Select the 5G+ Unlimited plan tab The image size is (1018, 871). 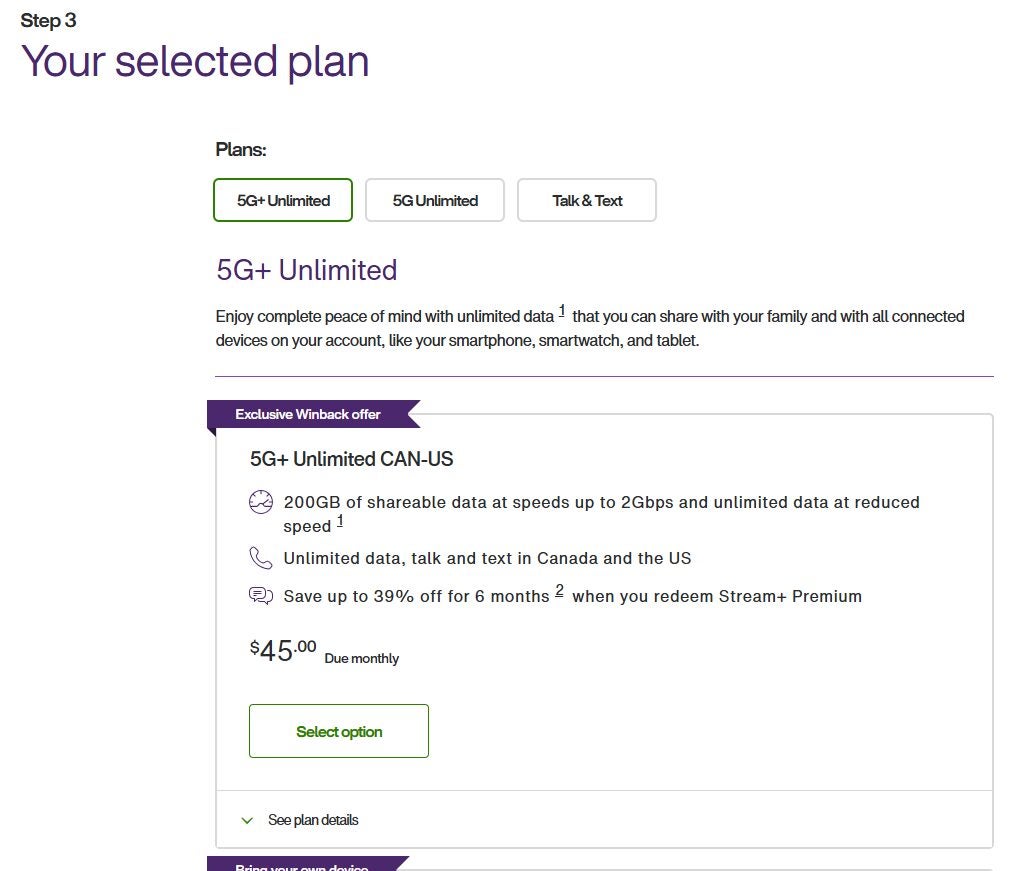pos(283,201)
